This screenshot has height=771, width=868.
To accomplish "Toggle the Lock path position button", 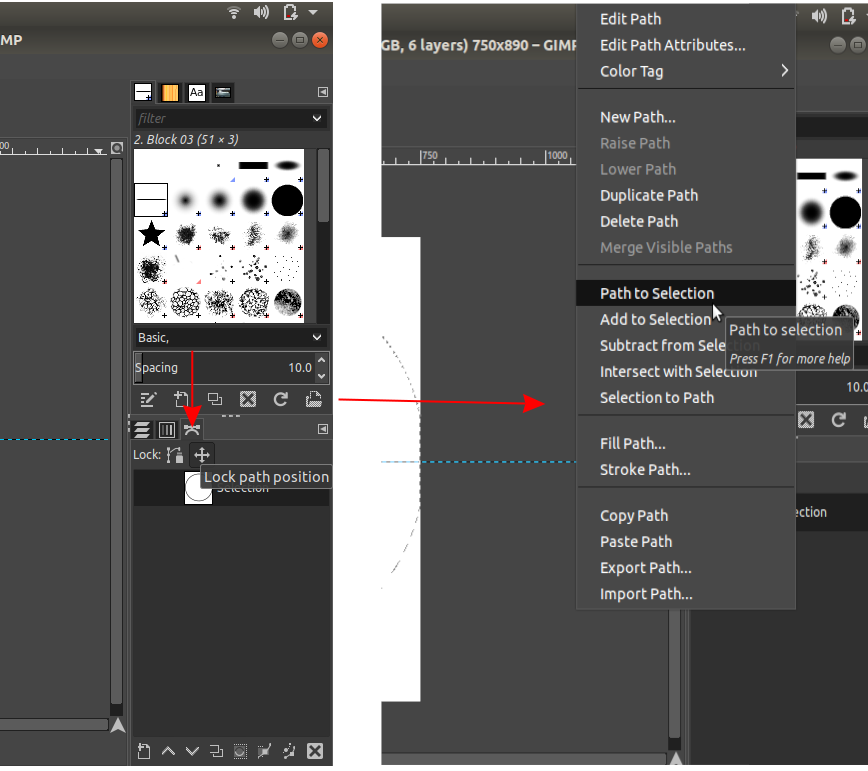I will (x=202, y=455).
